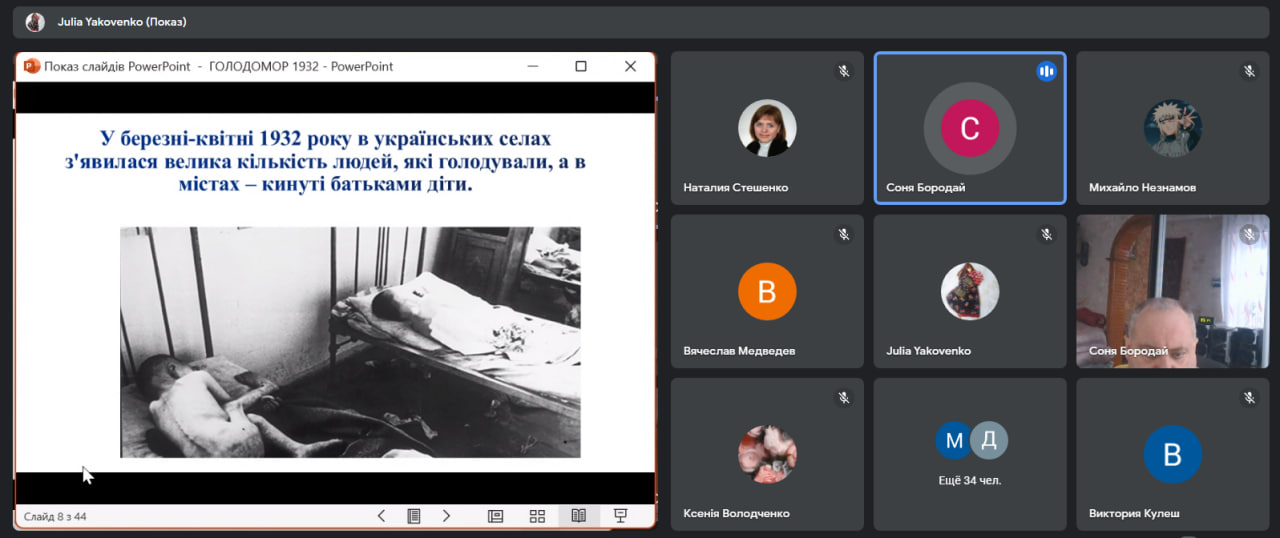Show the 34 more participants tile
Image resolution: width=1280 pixels, height=538 pixels.
(x=970, y=454)
